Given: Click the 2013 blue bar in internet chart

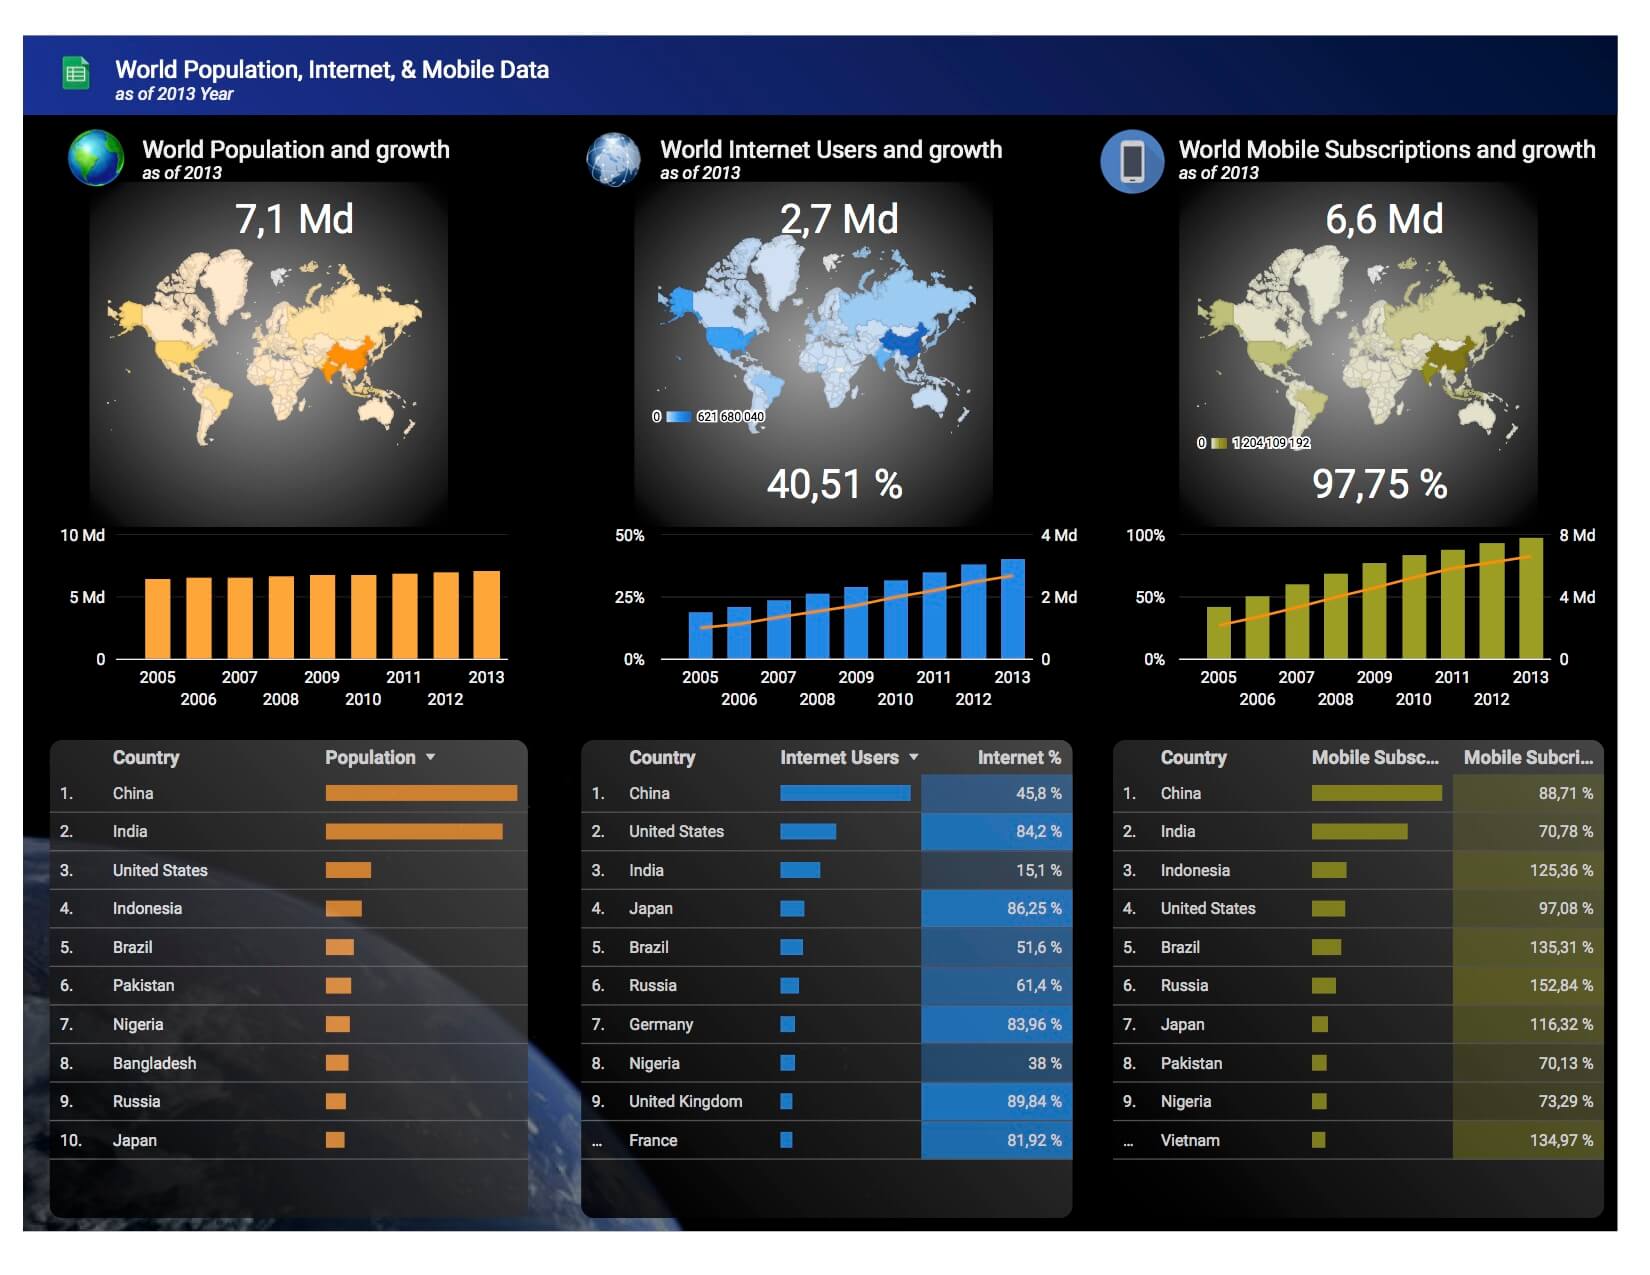Looking at the screenshot, I should (1013, 609).
